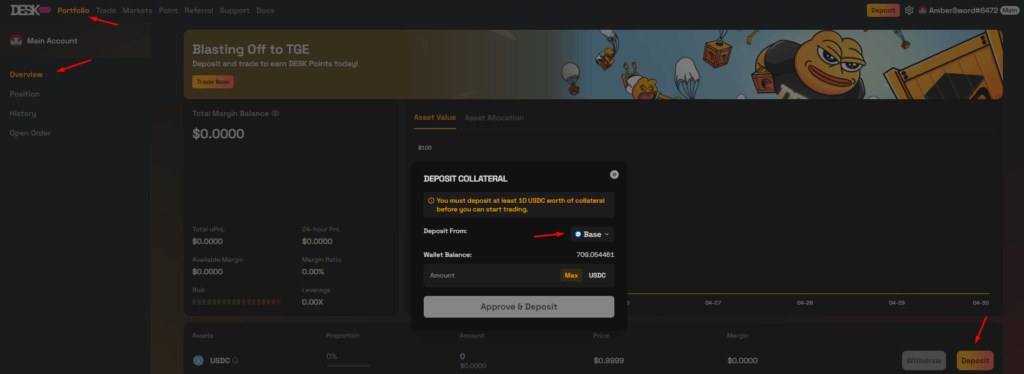Screen dimensions: 1024x374
Task: Open the settings gear icon
Action: [908, 10]
